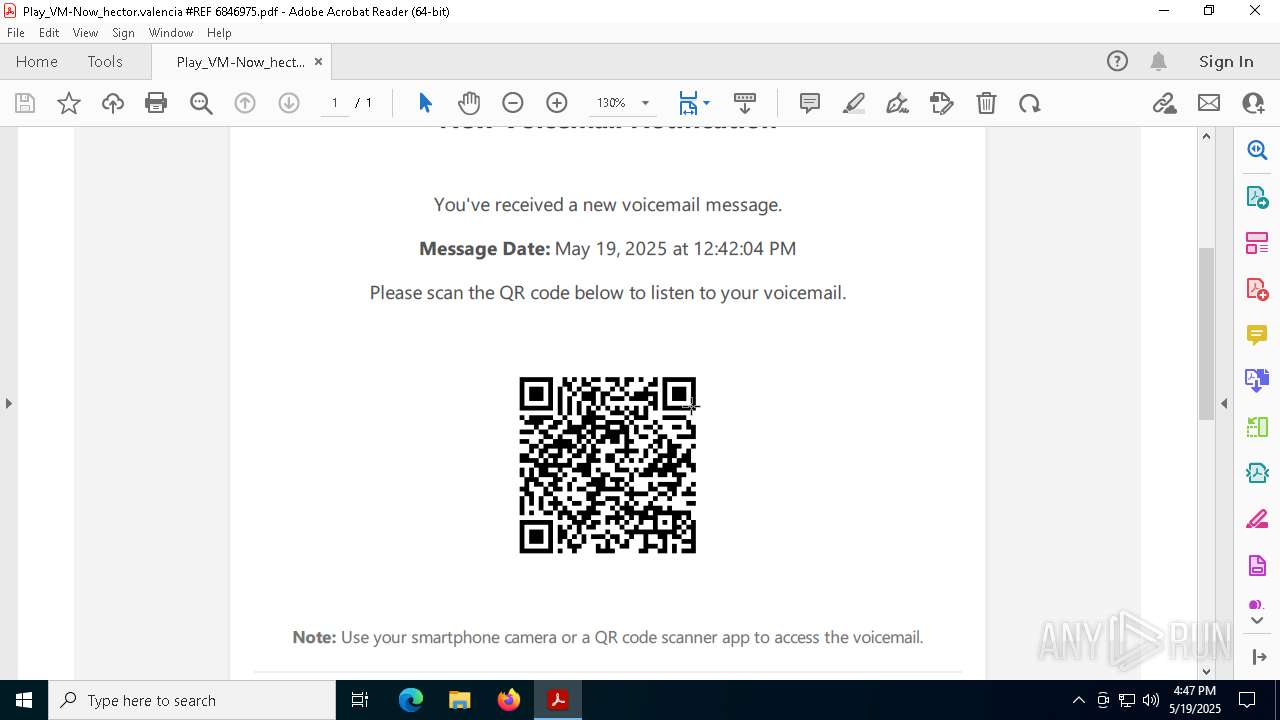
Task: Launch Microsoft Edge from taskbar
Action: point(411,700)
